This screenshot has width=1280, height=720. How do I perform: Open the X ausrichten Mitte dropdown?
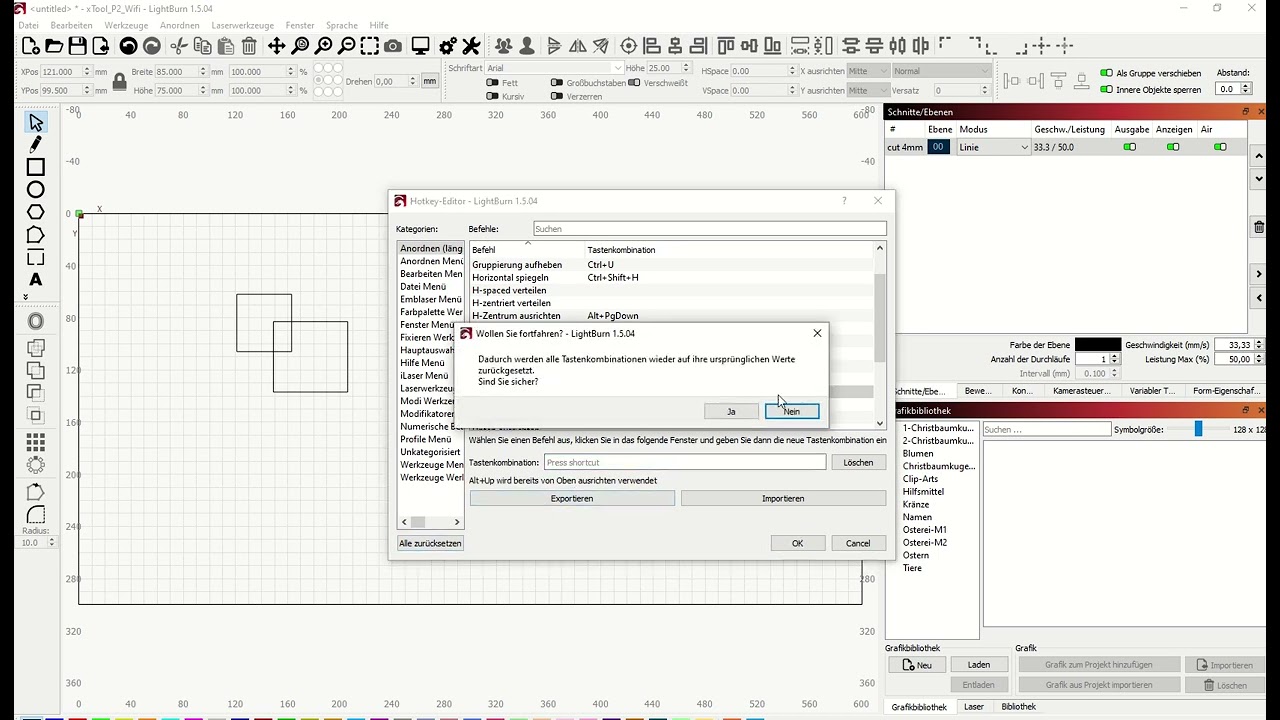867,71
